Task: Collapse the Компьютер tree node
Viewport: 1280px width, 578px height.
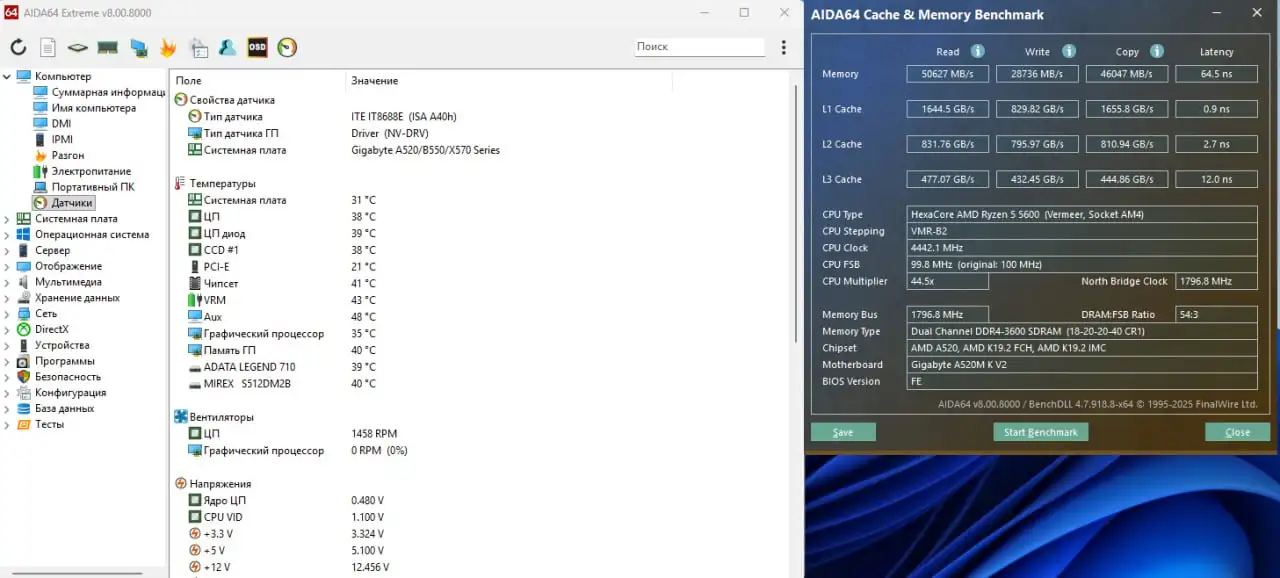Action: coord(7,76)
